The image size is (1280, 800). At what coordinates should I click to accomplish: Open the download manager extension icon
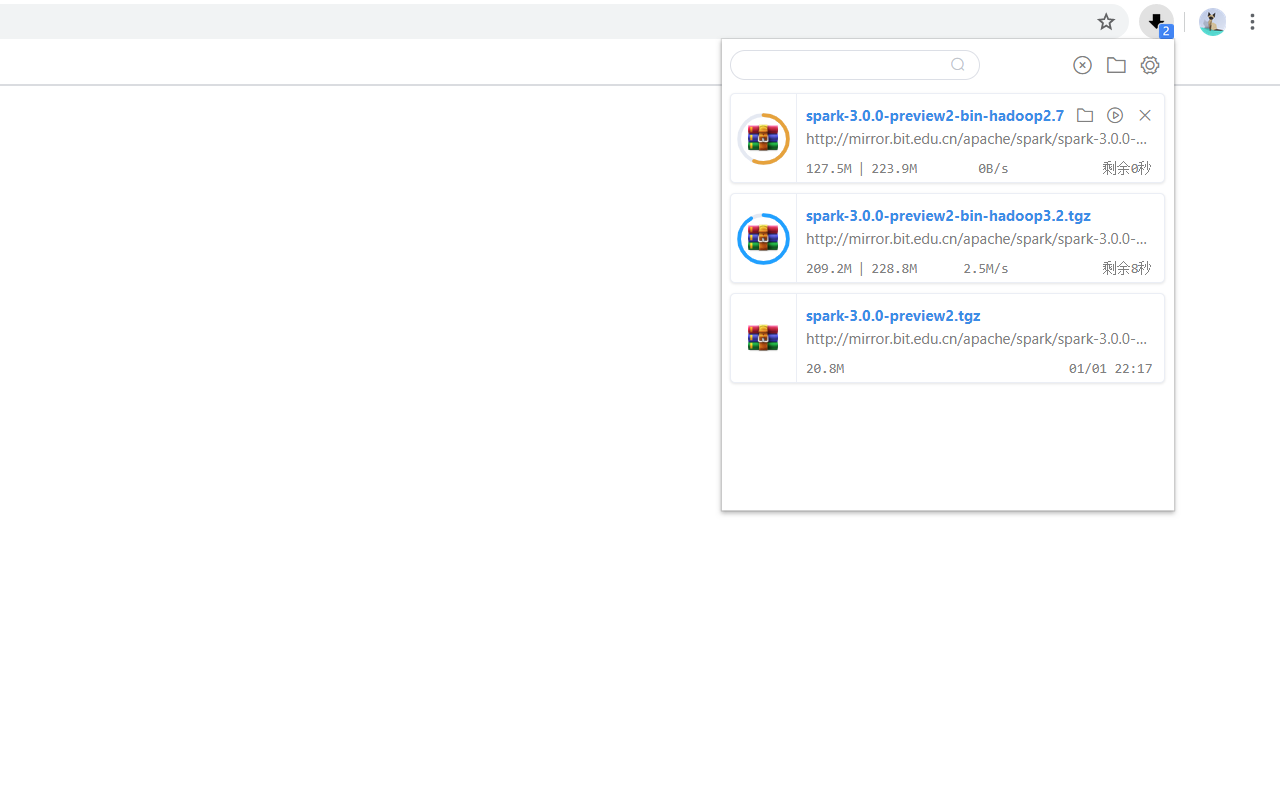click(x=1157, y=22)
